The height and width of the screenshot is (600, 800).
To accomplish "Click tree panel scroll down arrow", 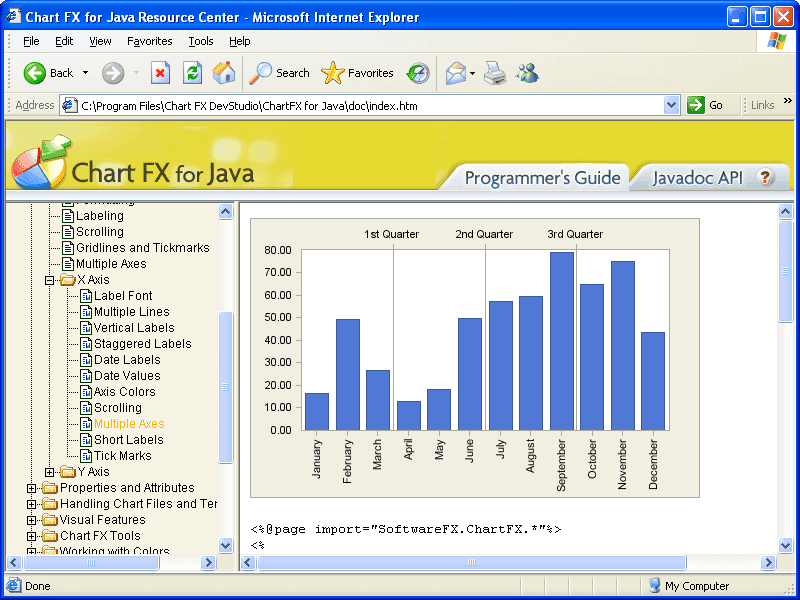I will coord(226,545).
